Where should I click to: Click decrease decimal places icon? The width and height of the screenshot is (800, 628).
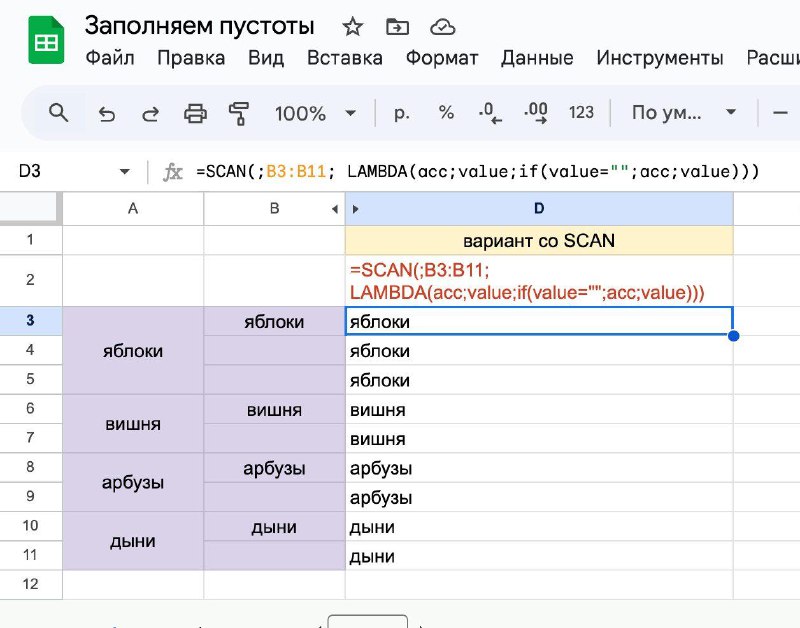coord(490,113)
